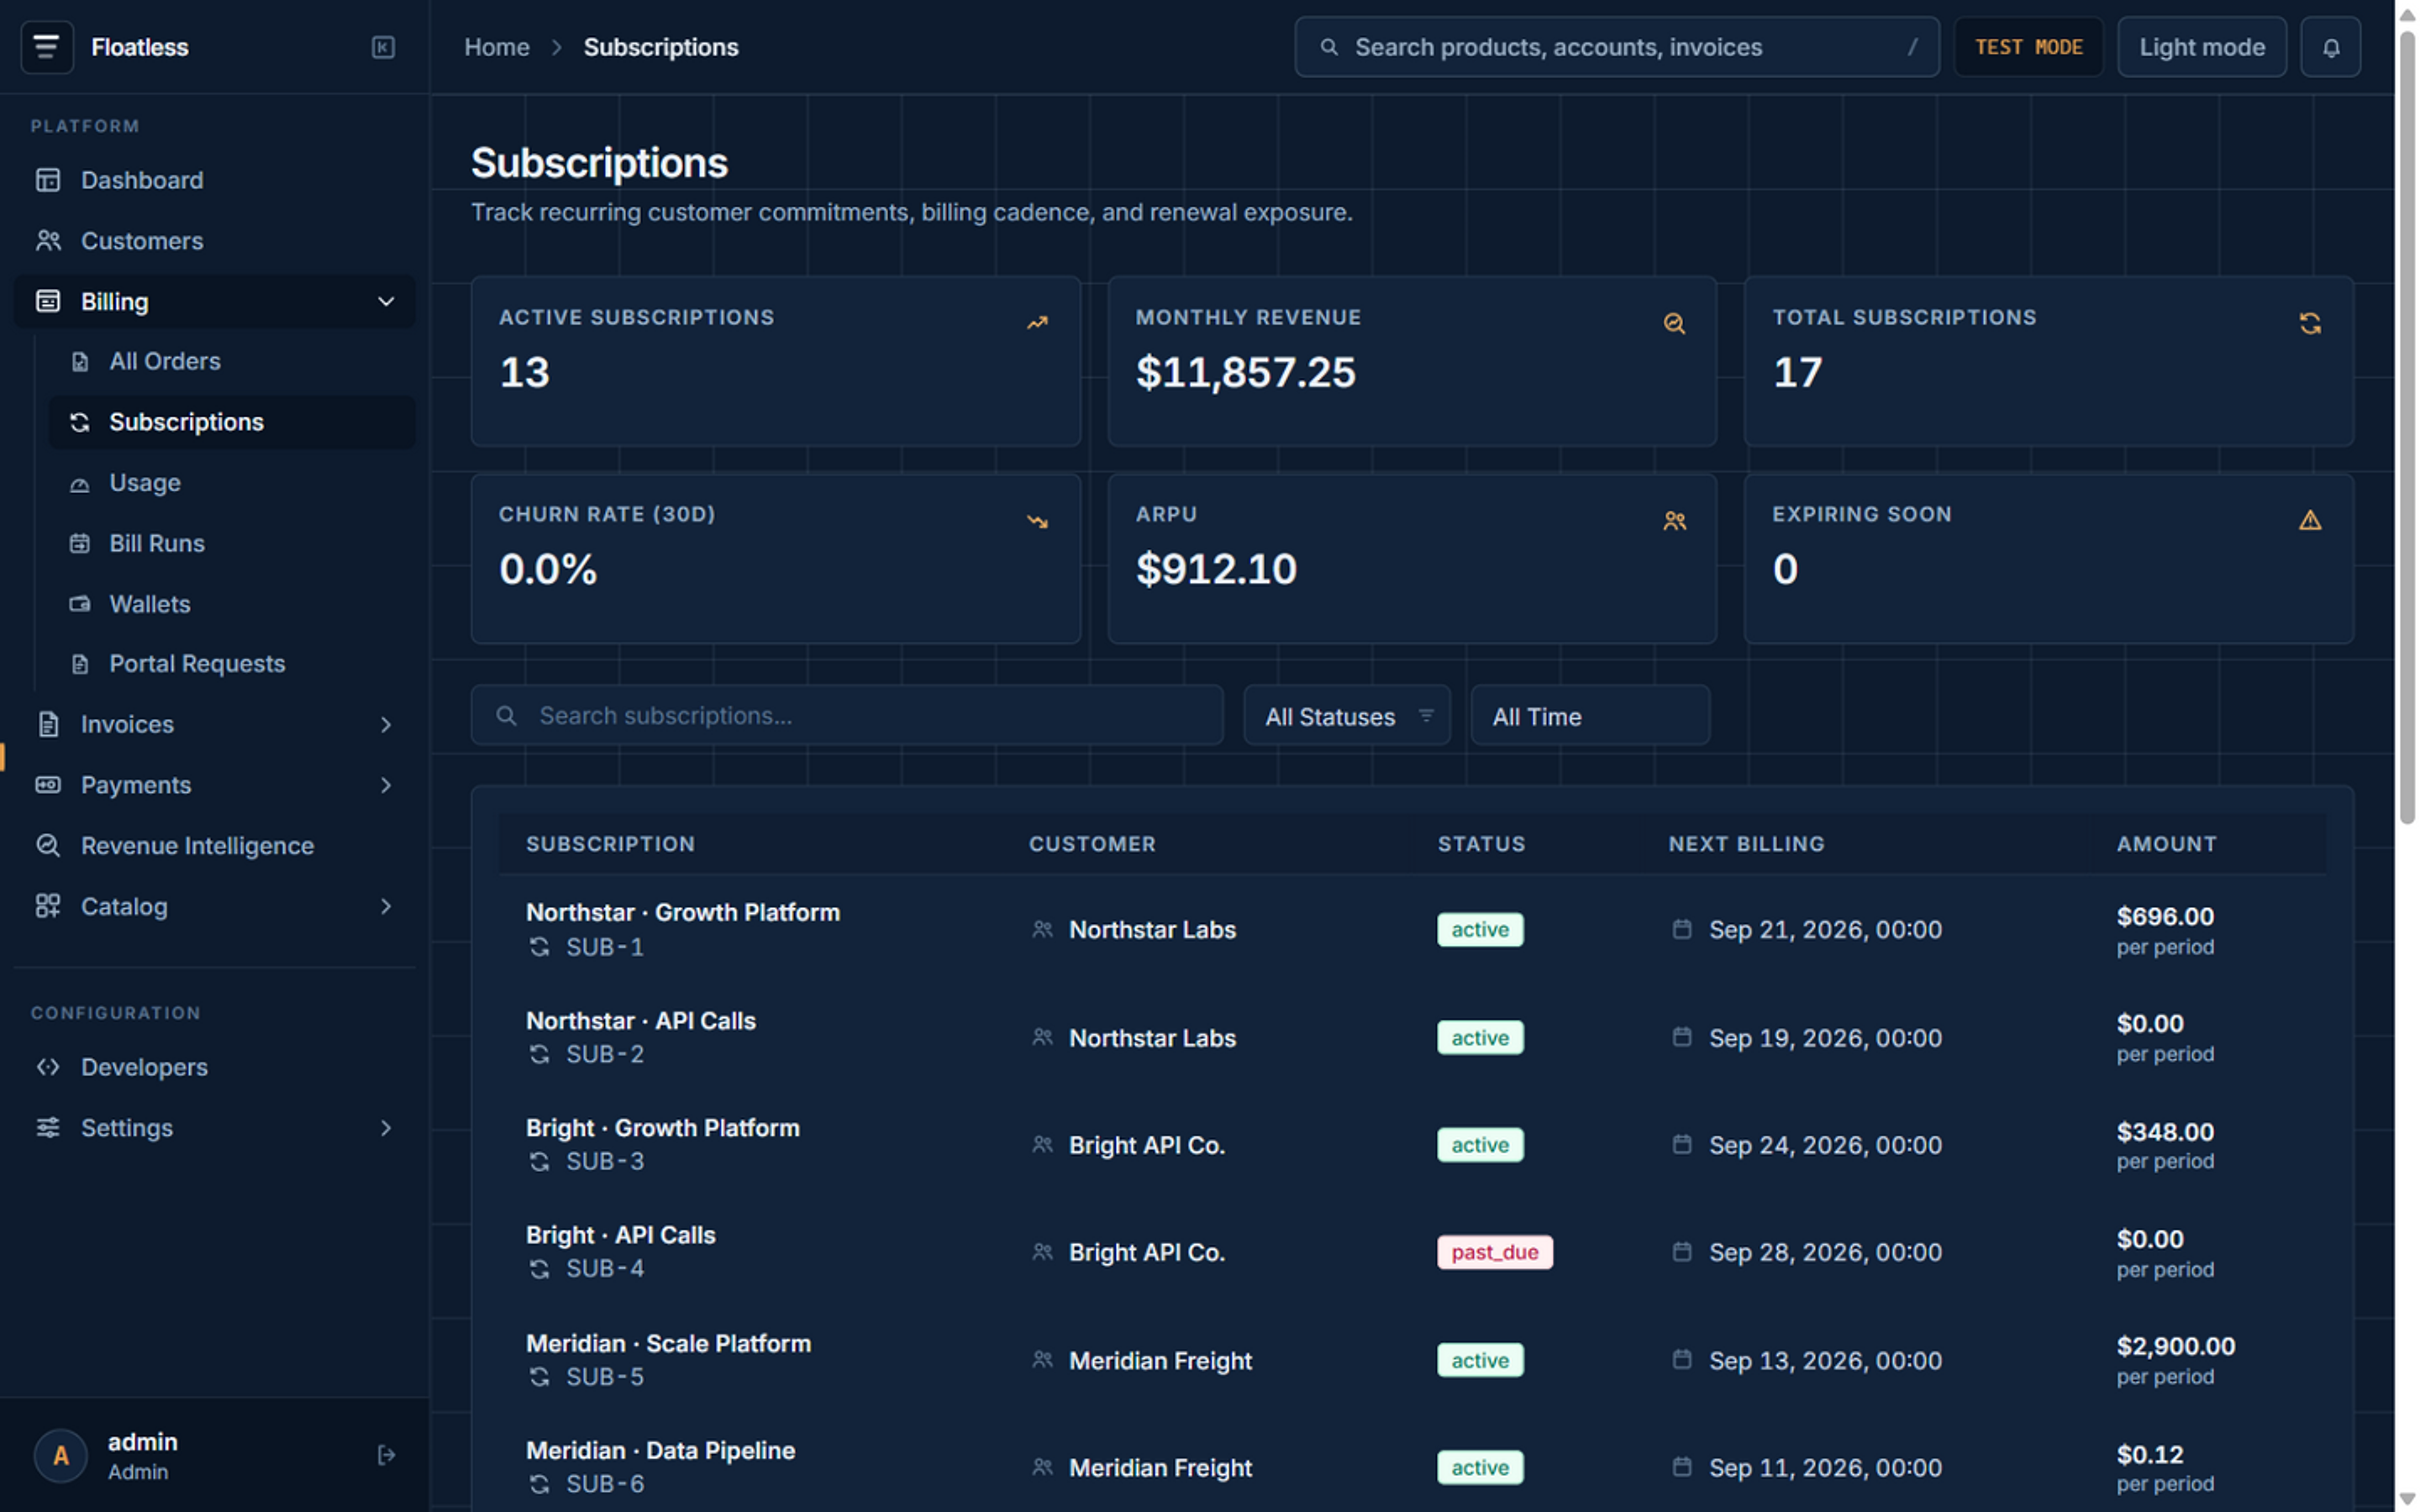Viewport: 2420px width, 1512px height.
Task: Click the Dashboard icon in sidebar
Action: tap(48, 180)
